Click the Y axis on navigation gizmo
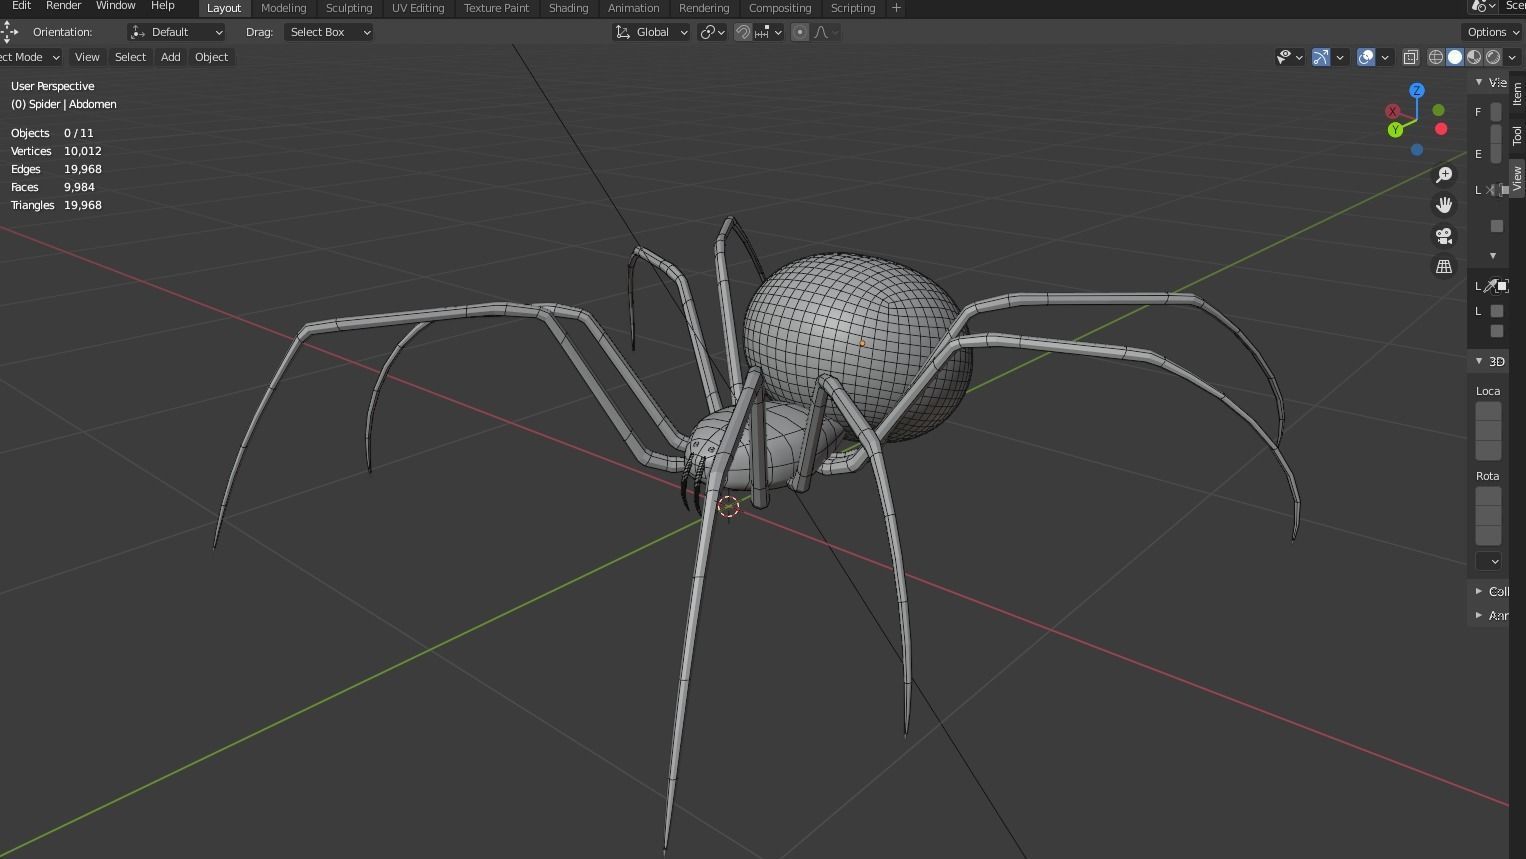Image resolution: width=1526 pixels, height=859 pixels. coord(1395,130)
